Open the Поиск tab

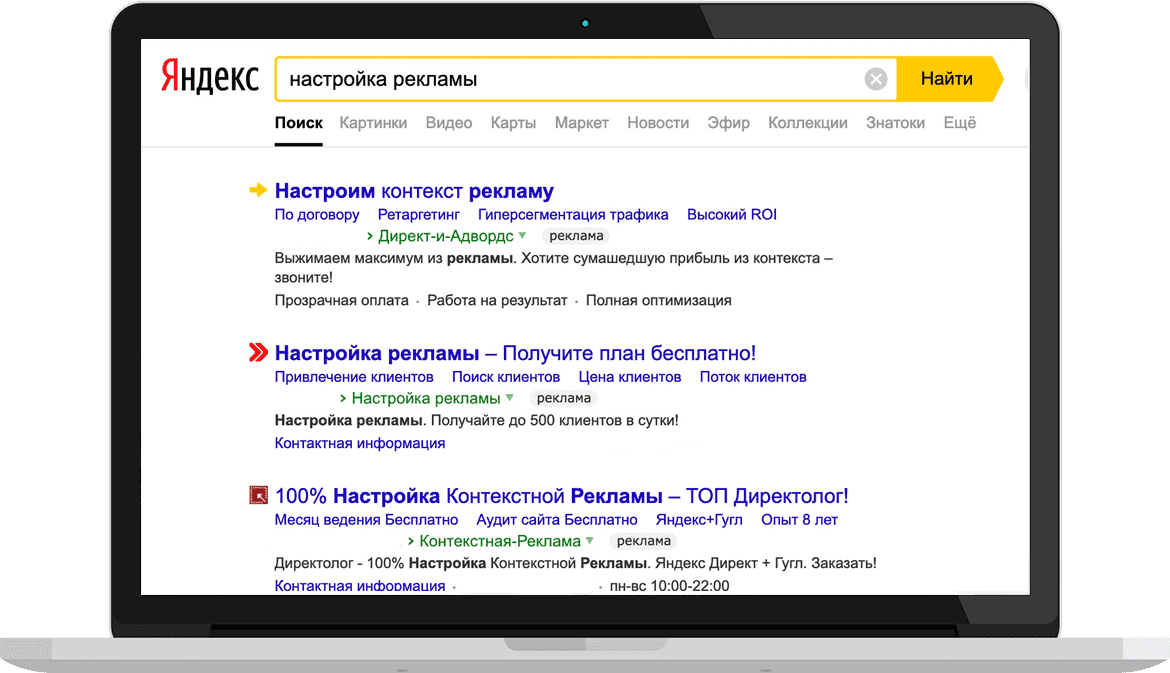pyautogui.click(x=298, y=122)
